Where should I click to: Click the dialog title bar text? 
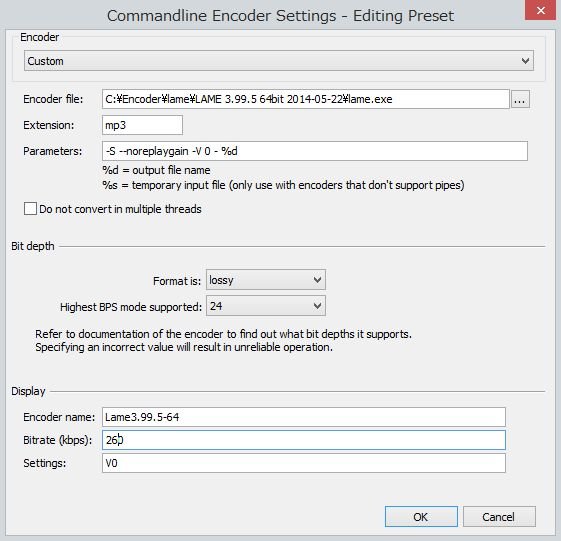click(280, 16)
